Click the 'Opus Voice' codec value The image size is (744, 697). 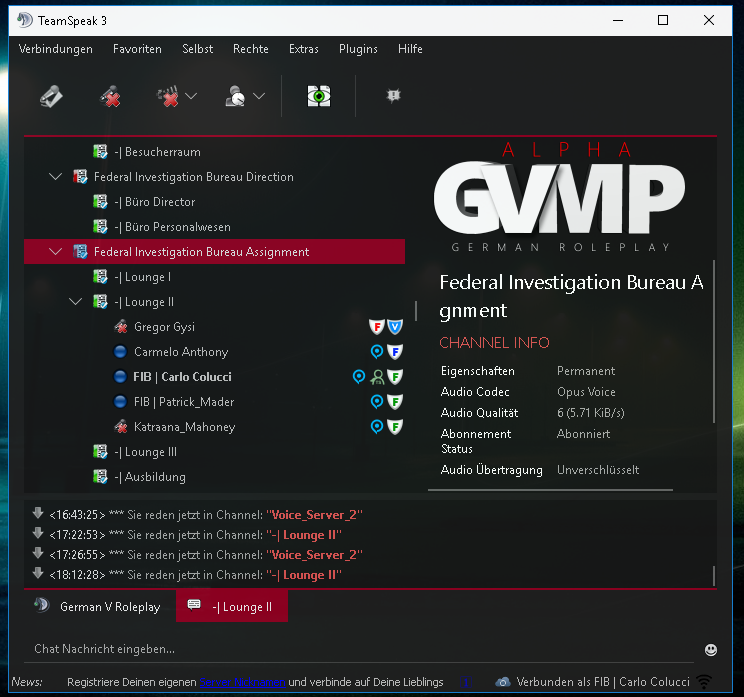(x=586, y=392)
